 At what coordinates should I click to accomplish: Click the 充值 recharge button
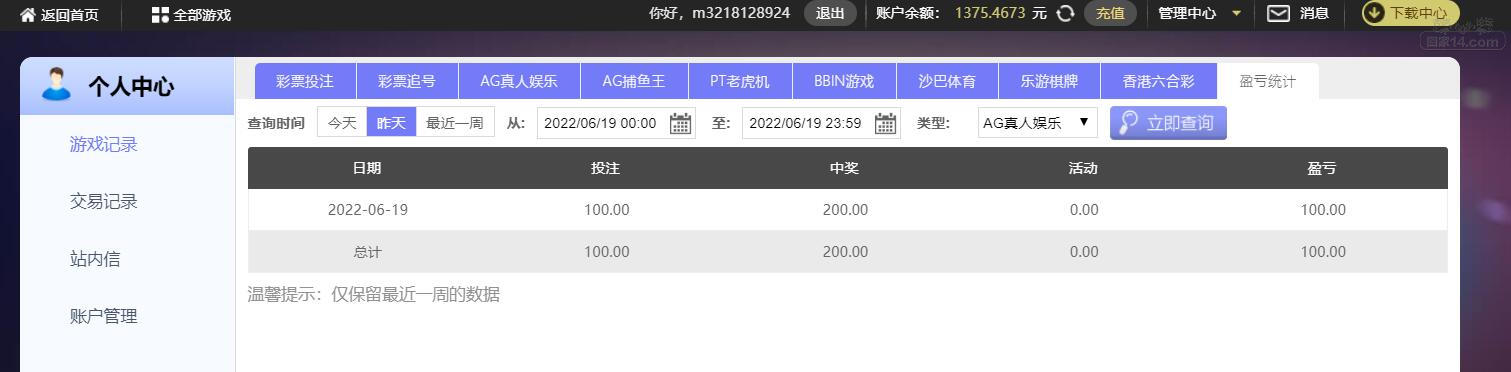1110,13
